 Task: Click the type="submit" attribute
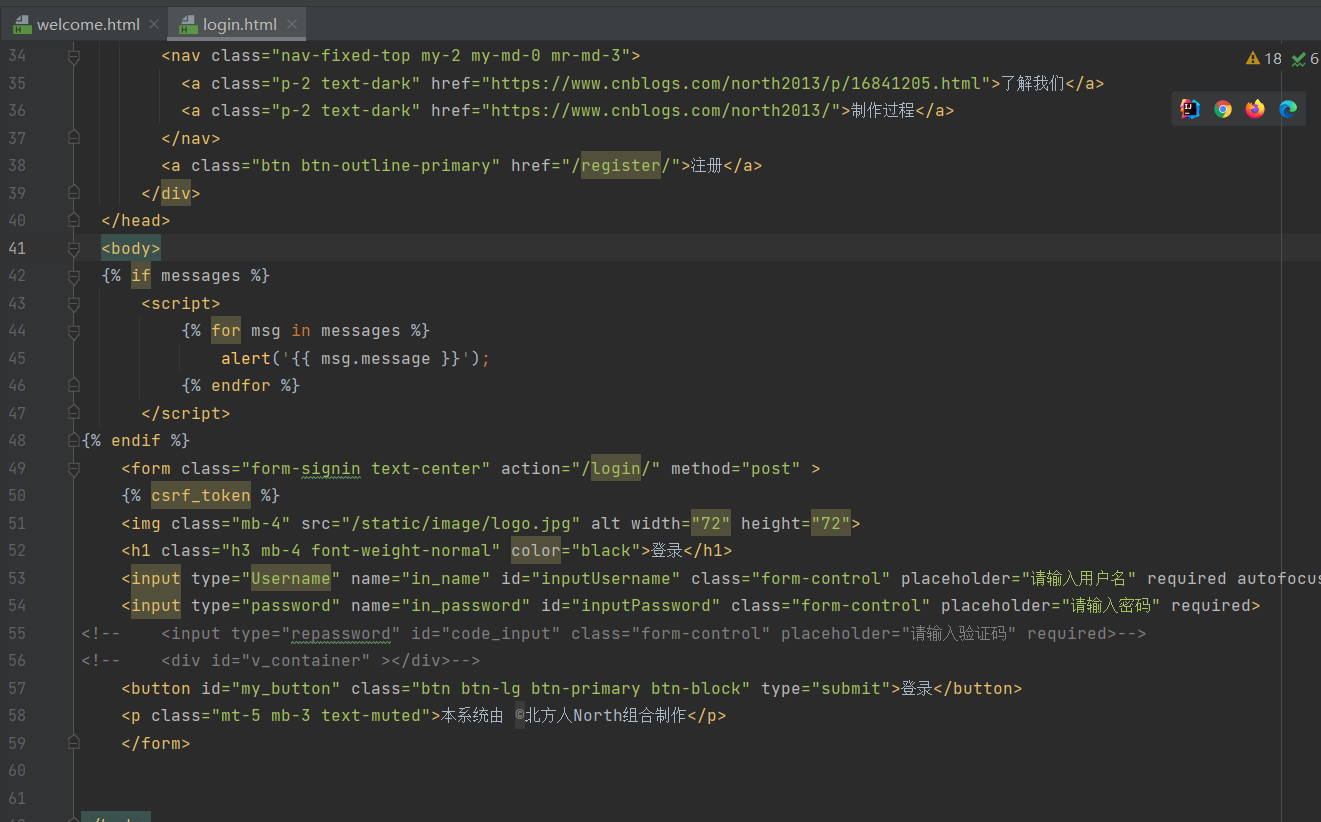point(826,688)
